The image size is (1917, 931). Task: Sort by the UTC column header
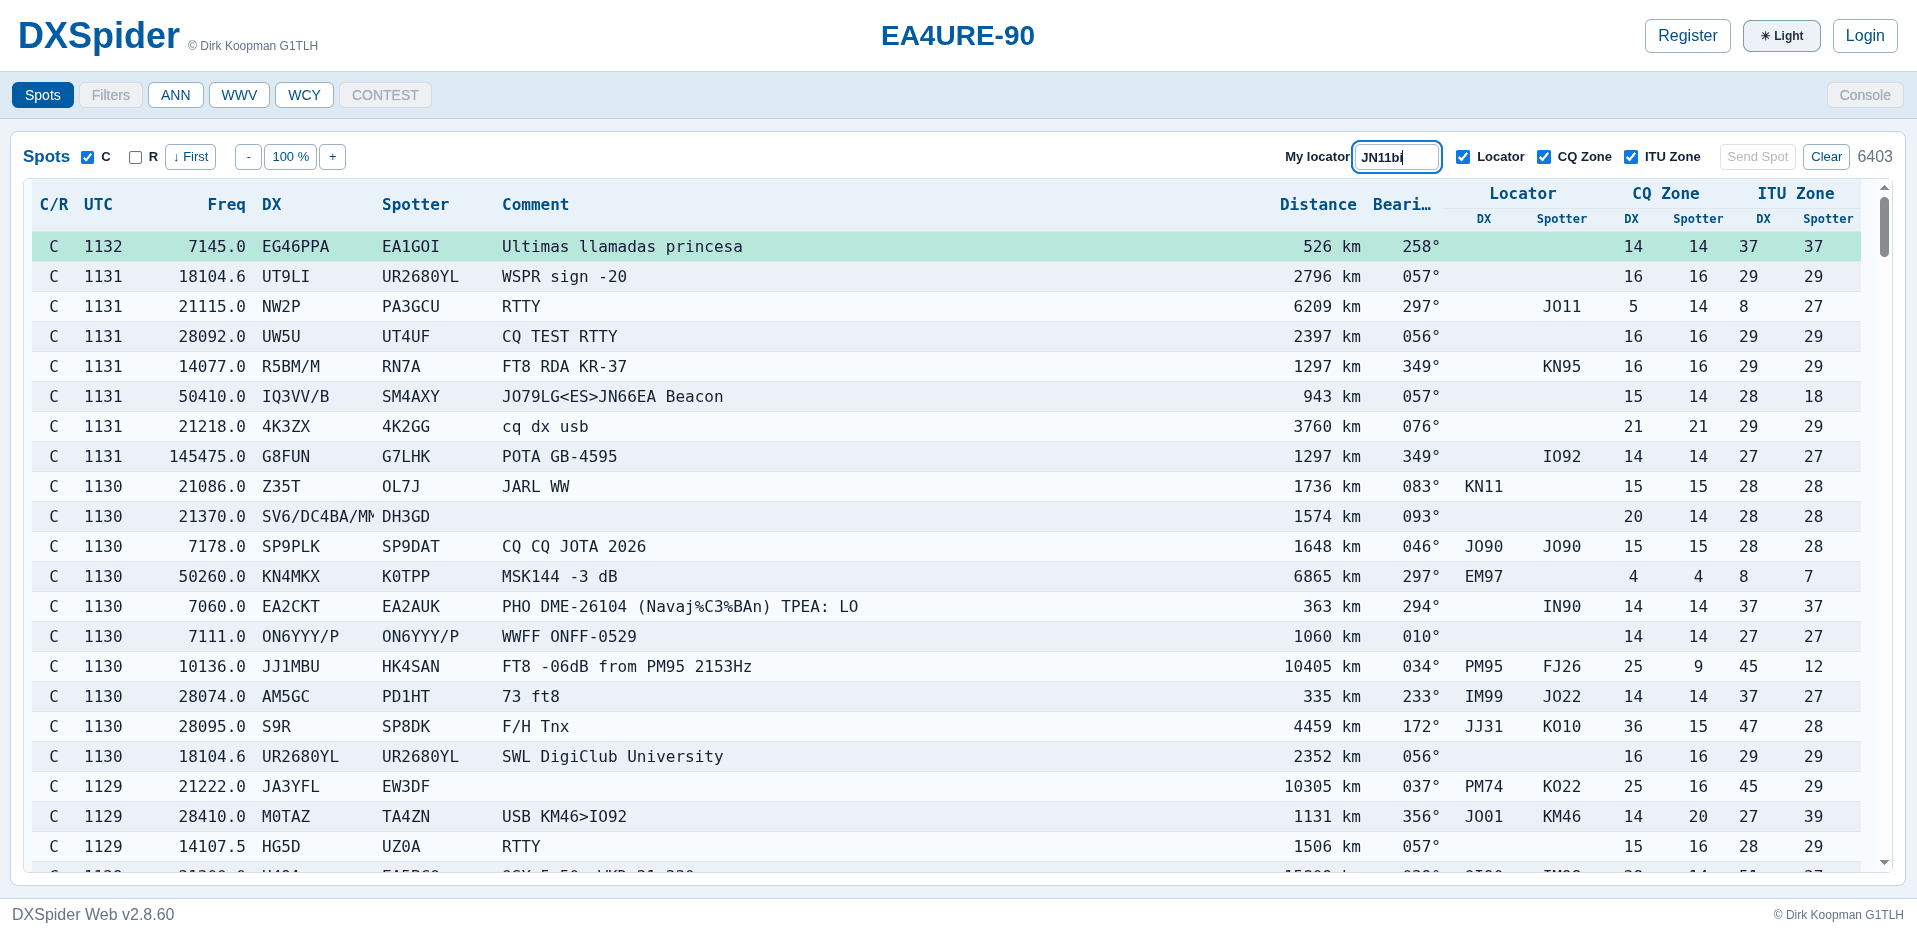[98, 205]
